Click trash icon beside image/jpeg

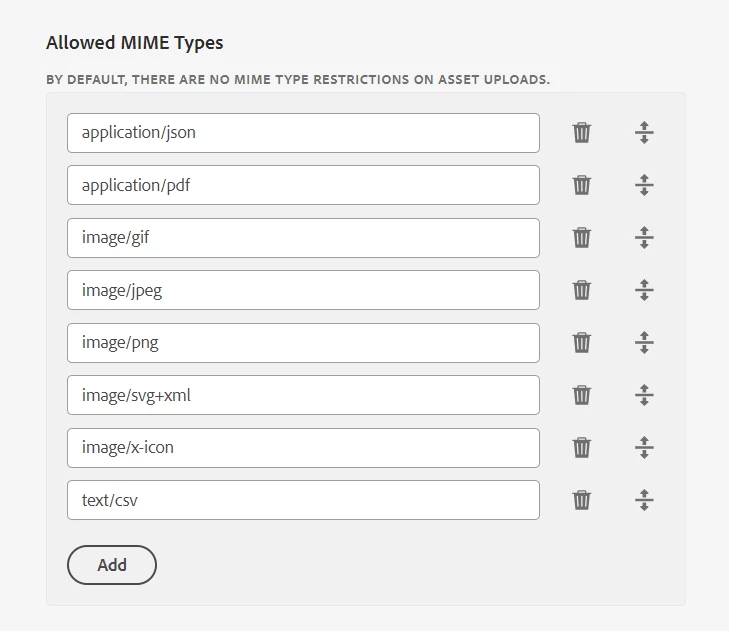(581, 290)
